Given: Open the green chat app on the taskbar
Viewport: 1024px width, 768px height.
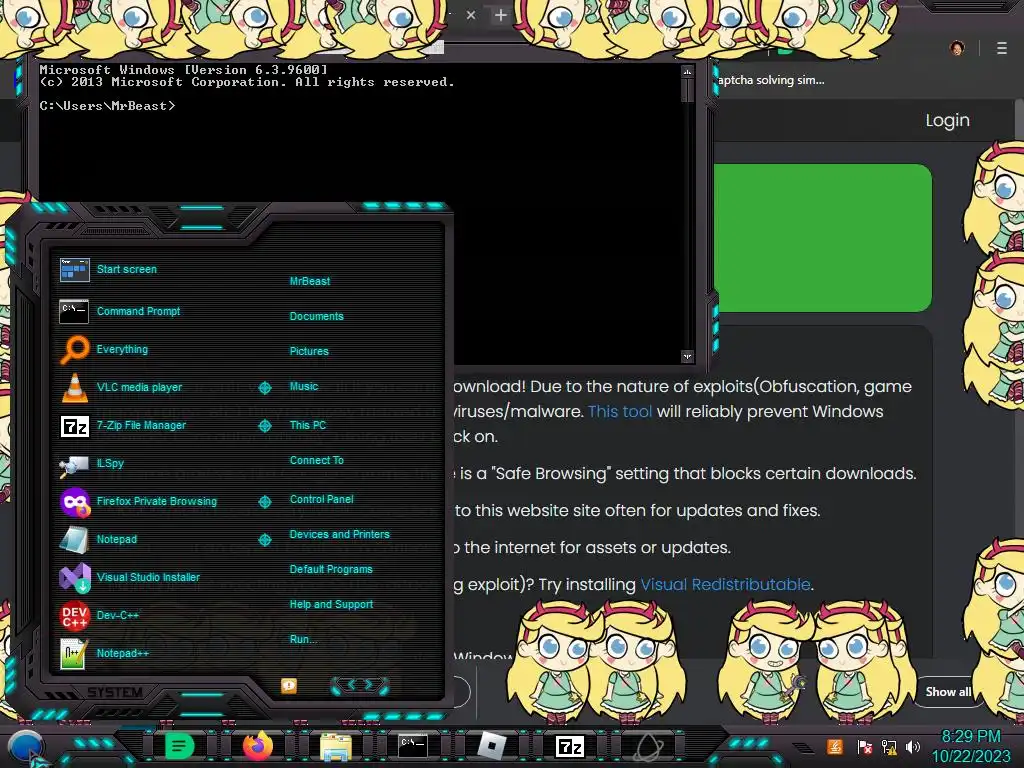Looking at the screenshot, I should [x=179, y=746].
